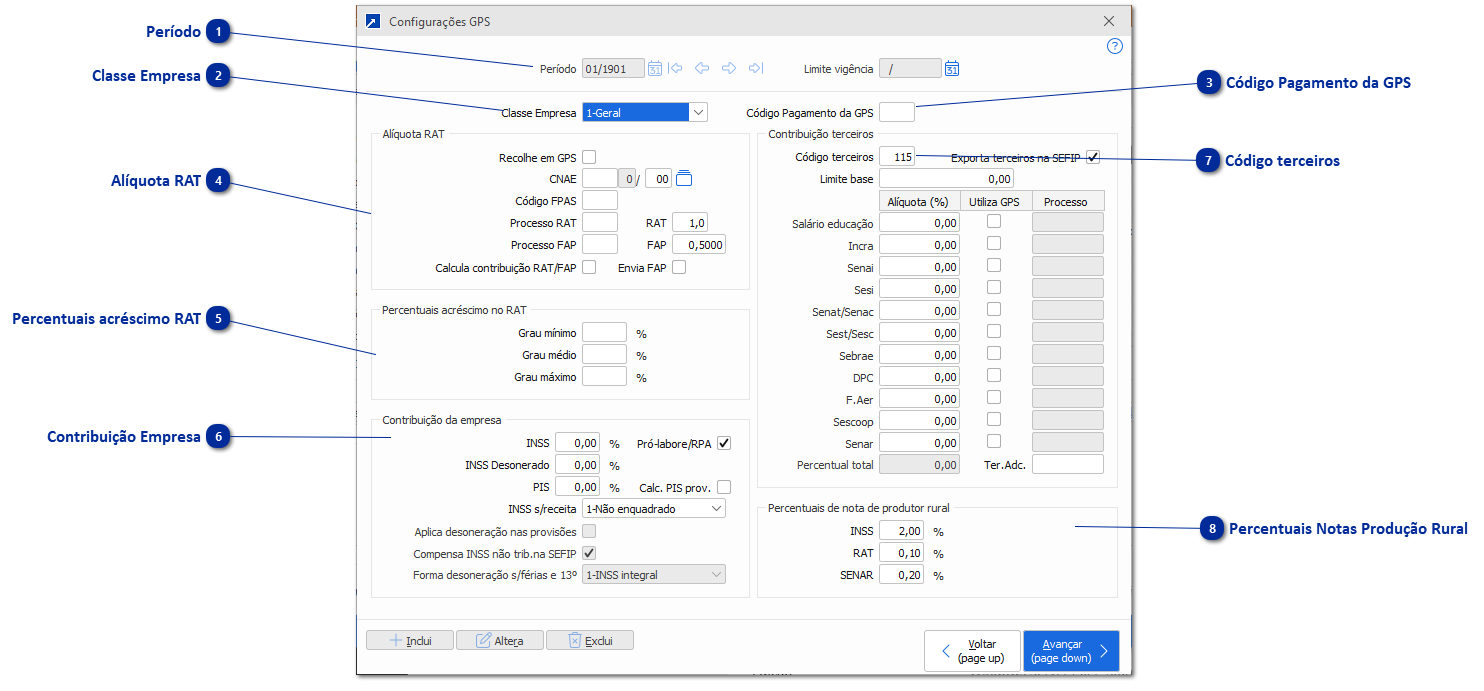Click the help question mark icon
The image size is (1484, 691).
[x=1115, y=46]
